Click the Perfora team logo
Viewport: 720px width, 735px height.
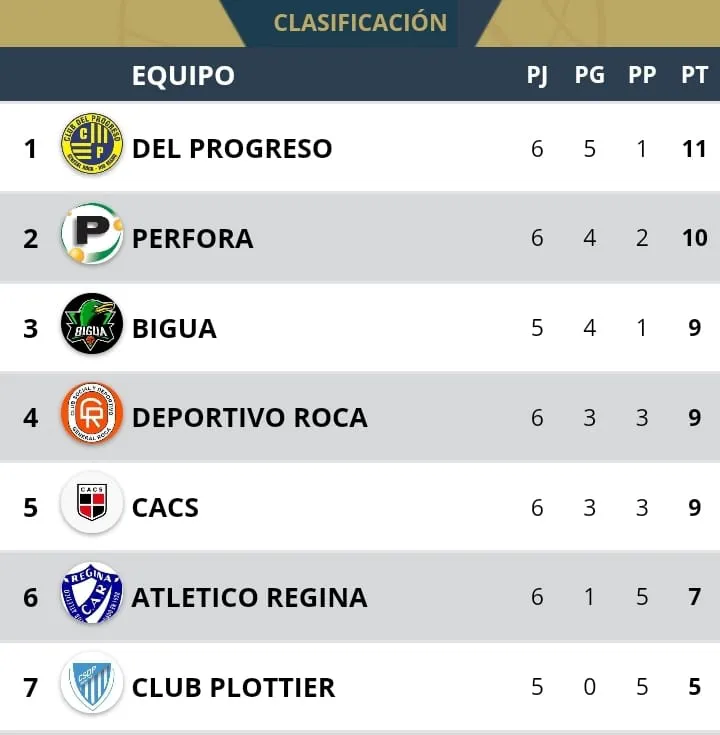pos(92,236)
